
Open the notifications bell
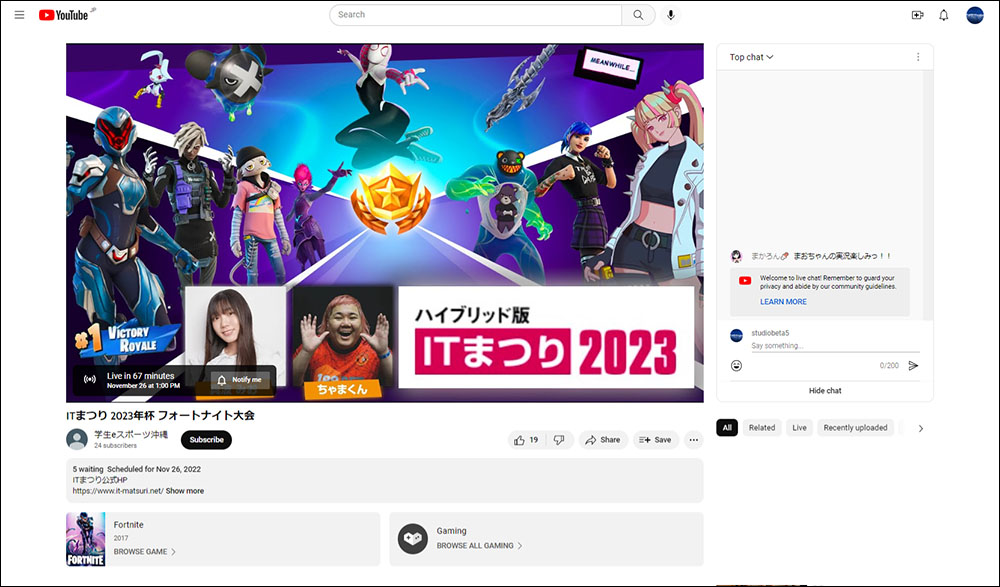(944, 15)
